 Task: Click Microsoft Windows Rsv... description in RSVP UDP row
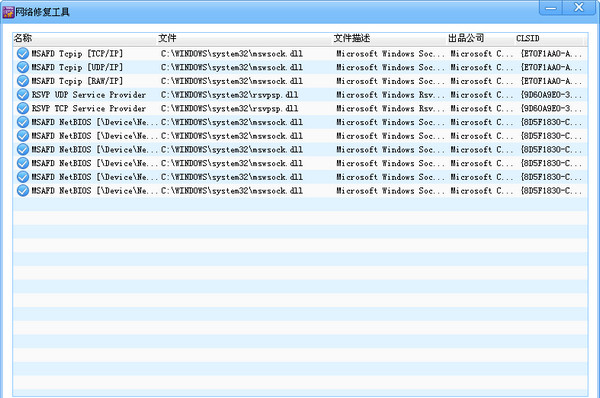click(x=390, y=95)
